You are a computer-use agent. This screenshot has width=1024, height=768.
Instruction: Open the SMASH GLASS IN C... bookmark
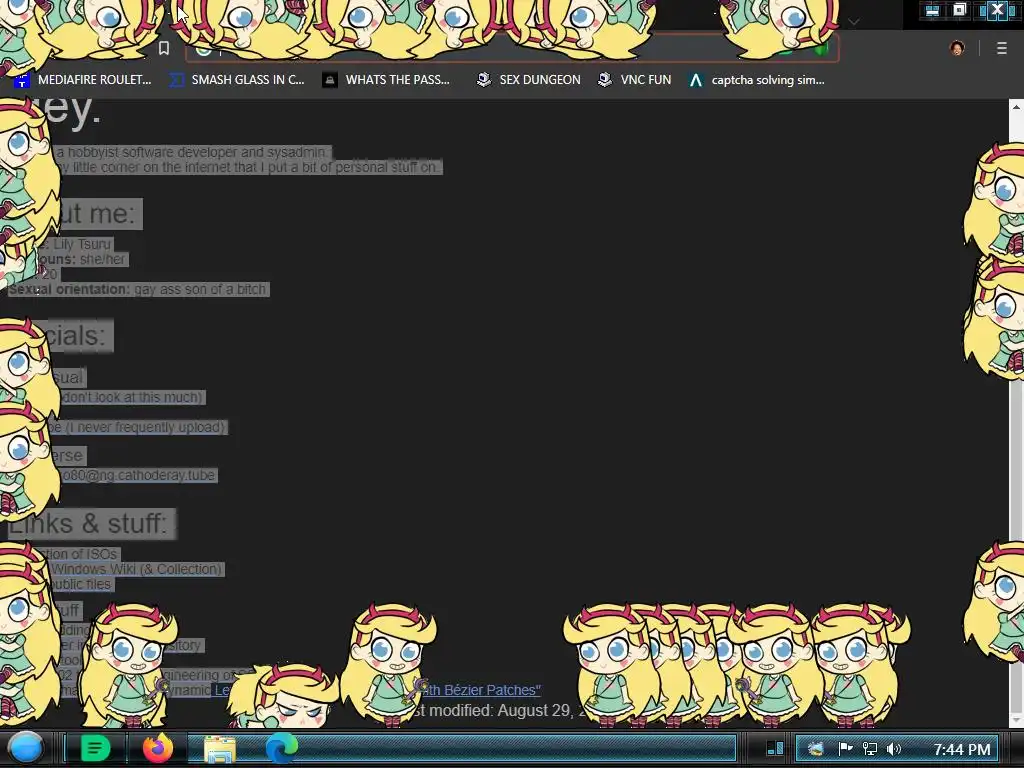236,80
